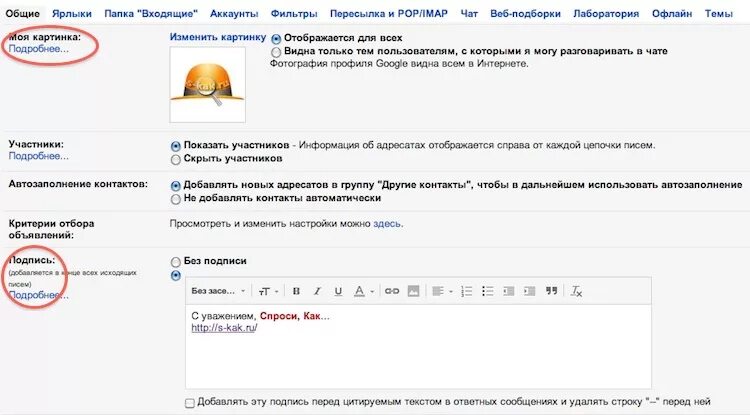
Task: Select 'Не добавлять контакты автоматически' option
Action: click(x=176, y=199)
